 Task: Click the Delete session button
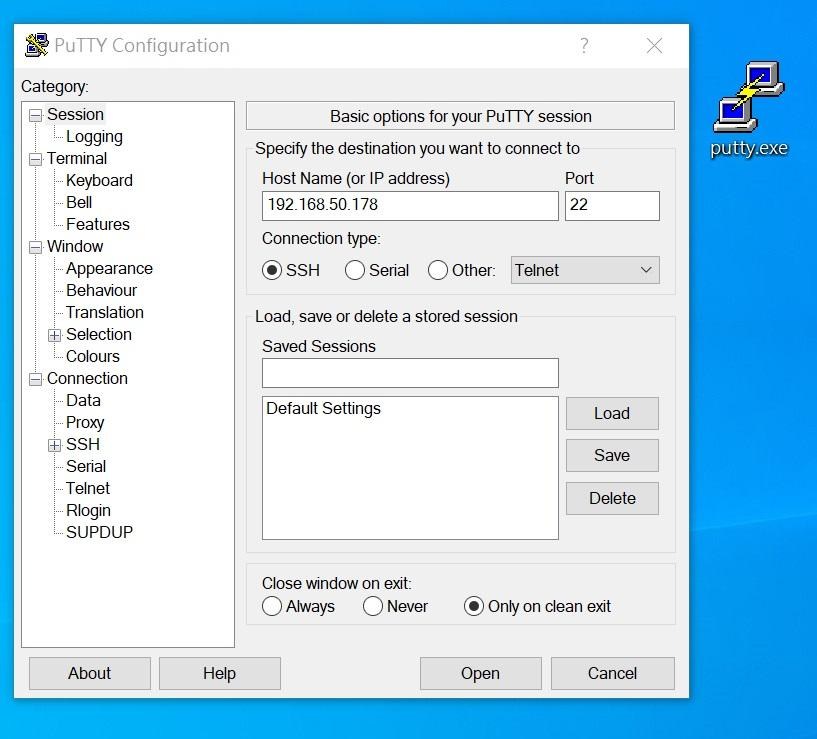coord(612,498)
